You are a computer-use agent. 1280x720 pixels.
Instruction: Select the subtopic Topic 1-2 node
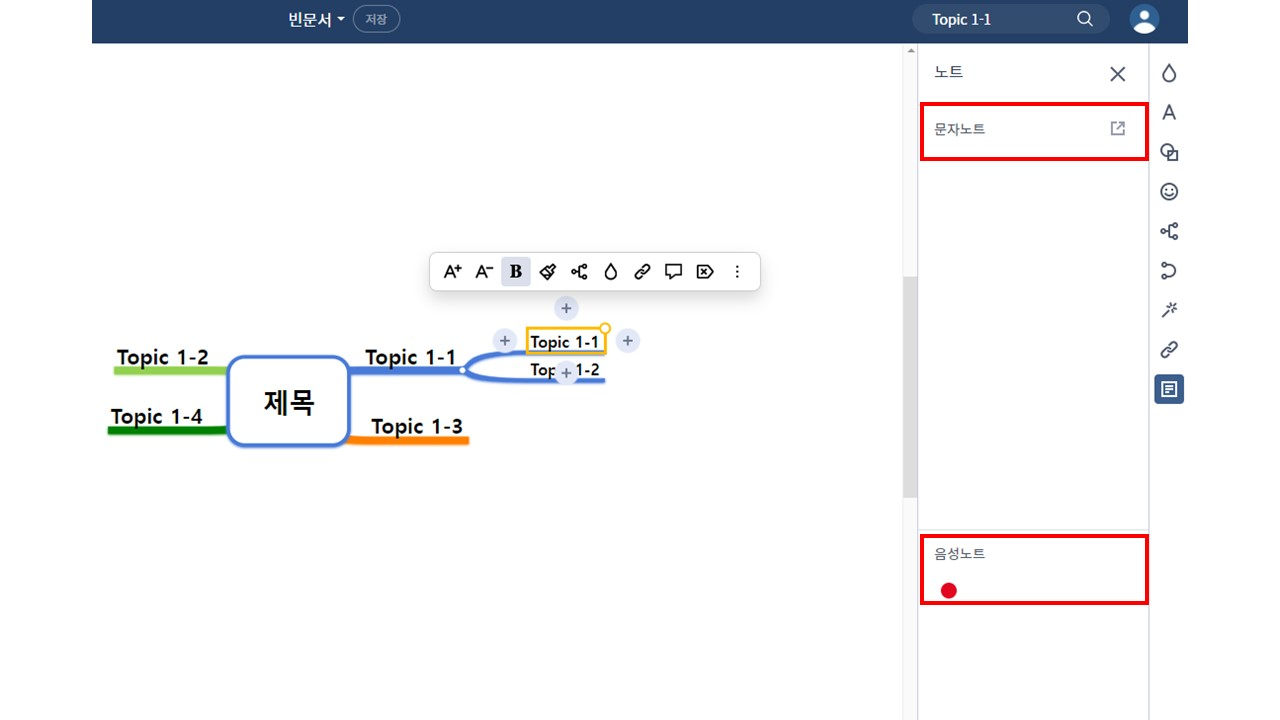565,370
